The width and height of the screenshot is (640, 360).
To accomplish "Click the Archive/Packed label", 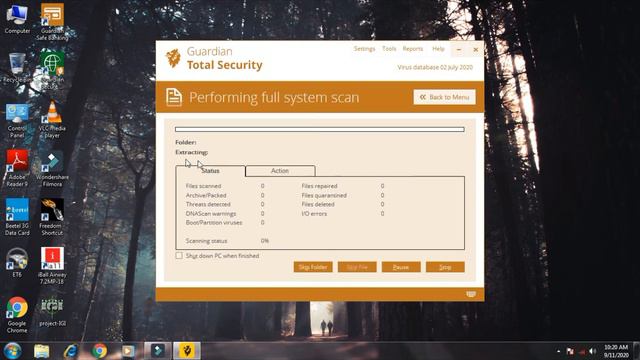I will [206, 195].
